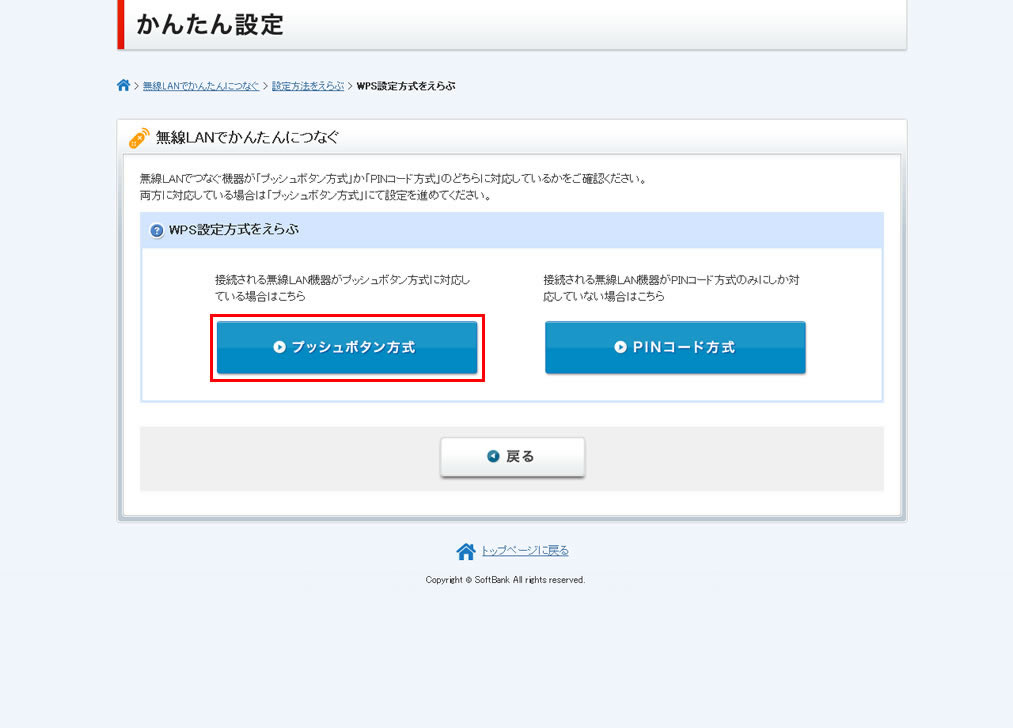
Task: Choose the PINコード方式 button
Action: click(x=675, y=348)
